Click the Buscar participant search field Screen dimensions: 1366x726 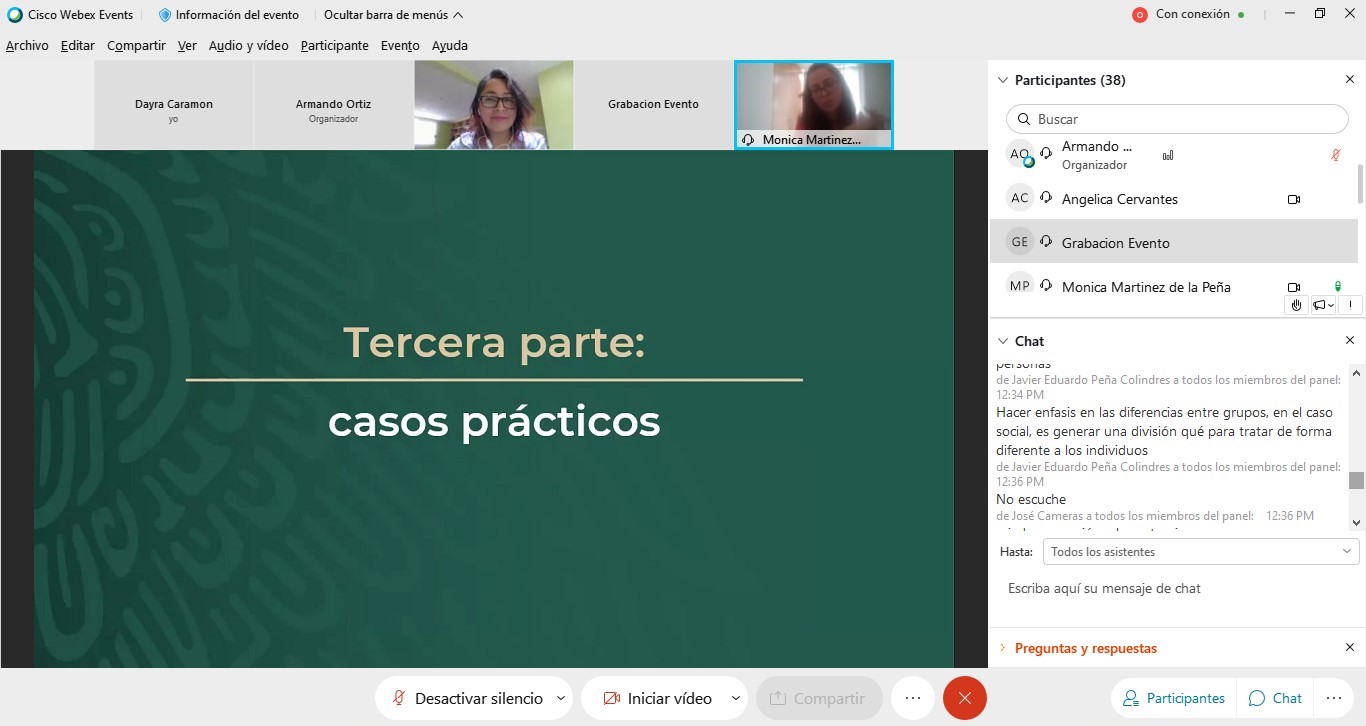[x=1177, y=119]
